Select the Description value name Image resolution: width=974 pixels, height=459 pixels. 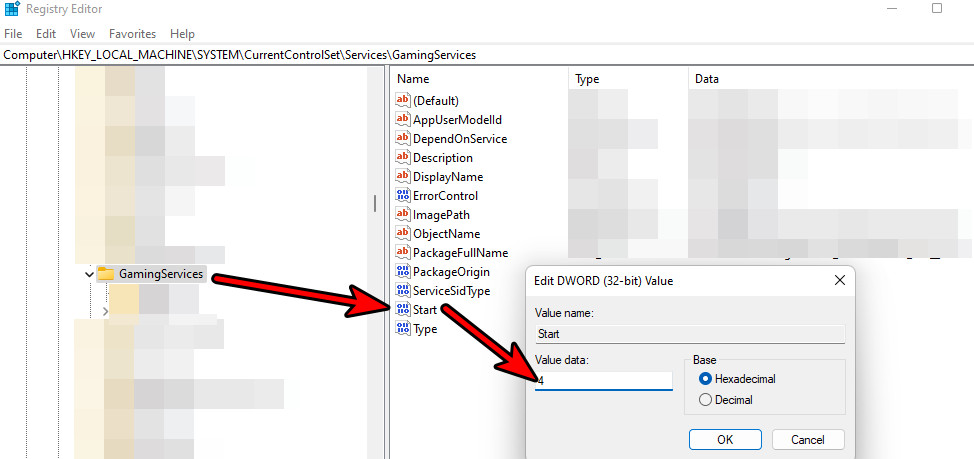point(443,158)
